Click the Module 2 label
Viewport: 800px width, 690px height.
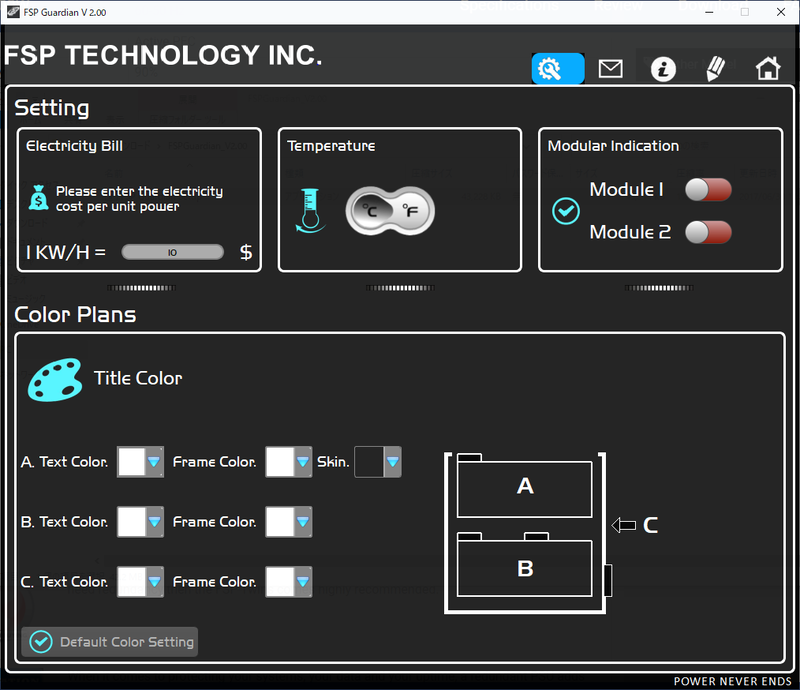(630, 232)
